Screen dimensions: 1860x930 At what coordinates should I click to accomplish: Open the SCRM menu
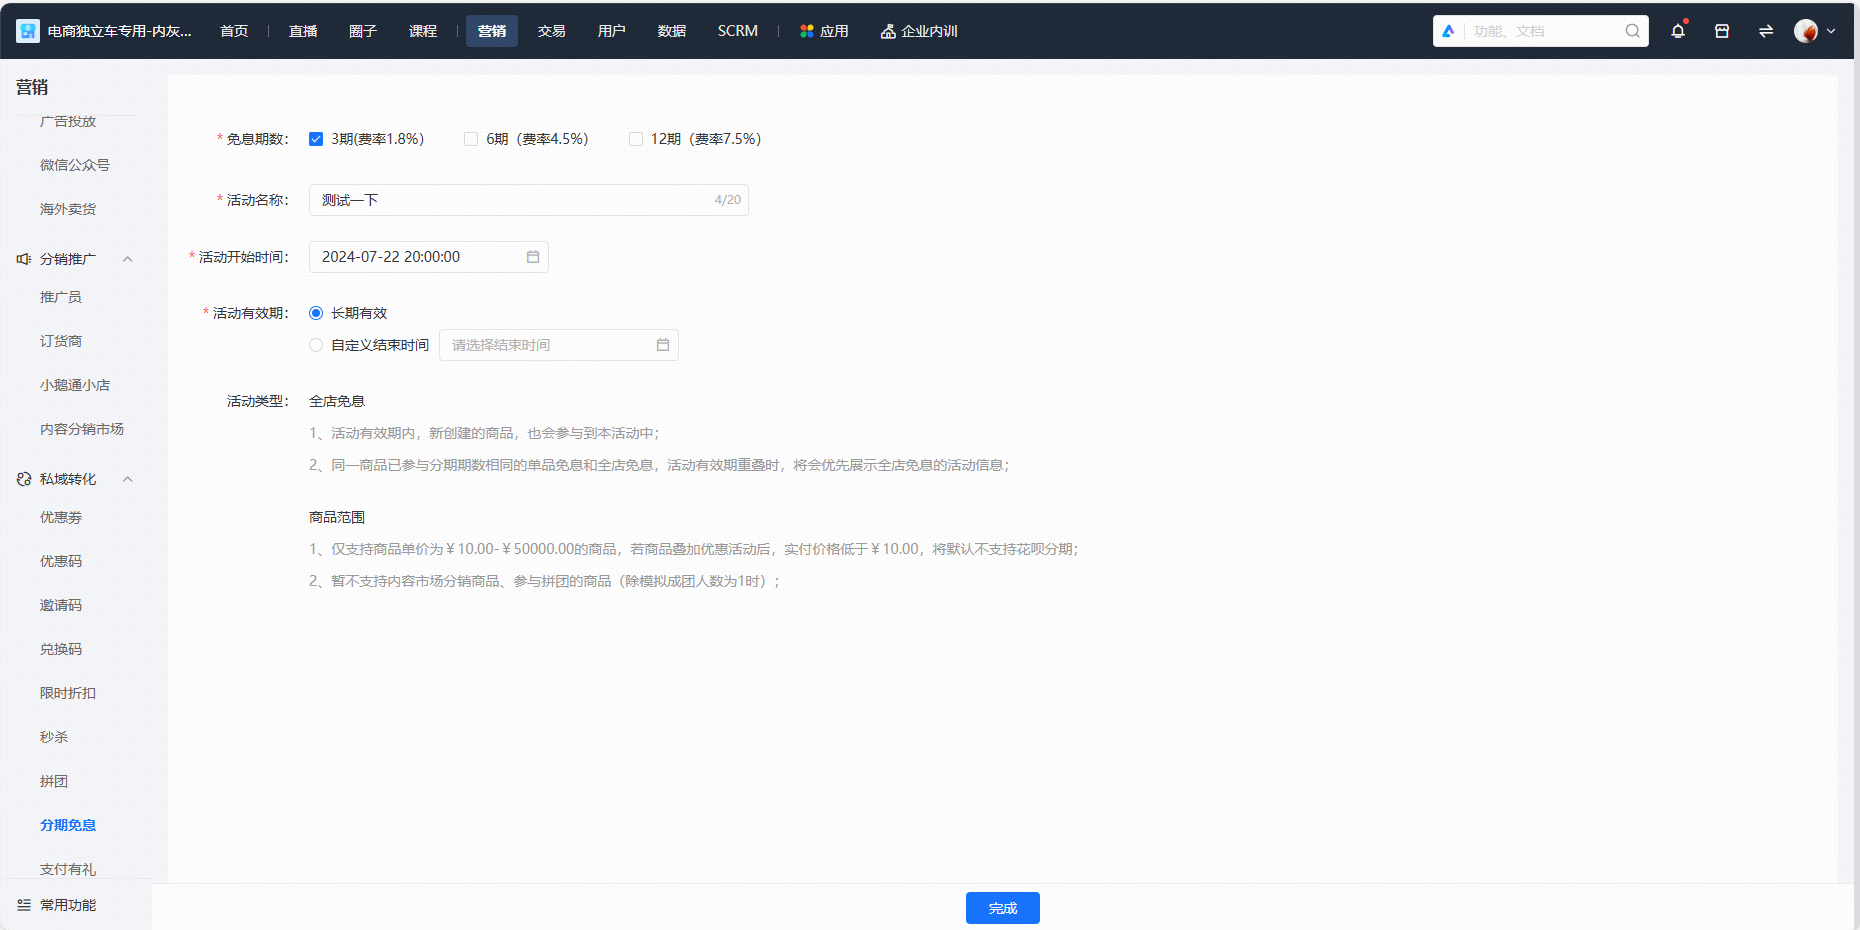pyautogui.click(x=738, y=31)
